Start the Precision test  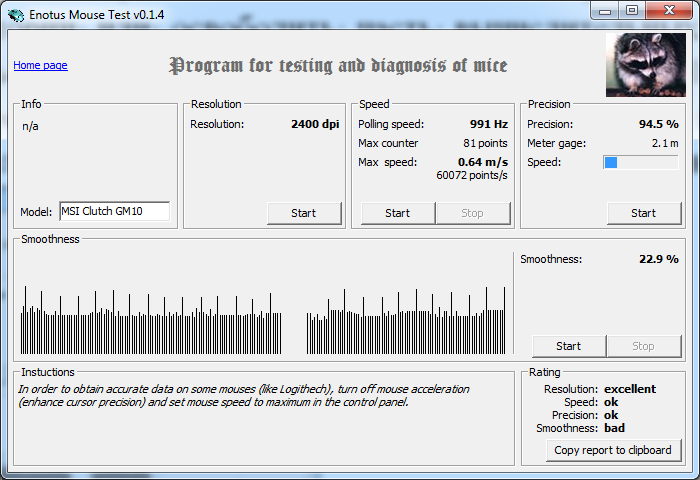click(x=644, y=213)
